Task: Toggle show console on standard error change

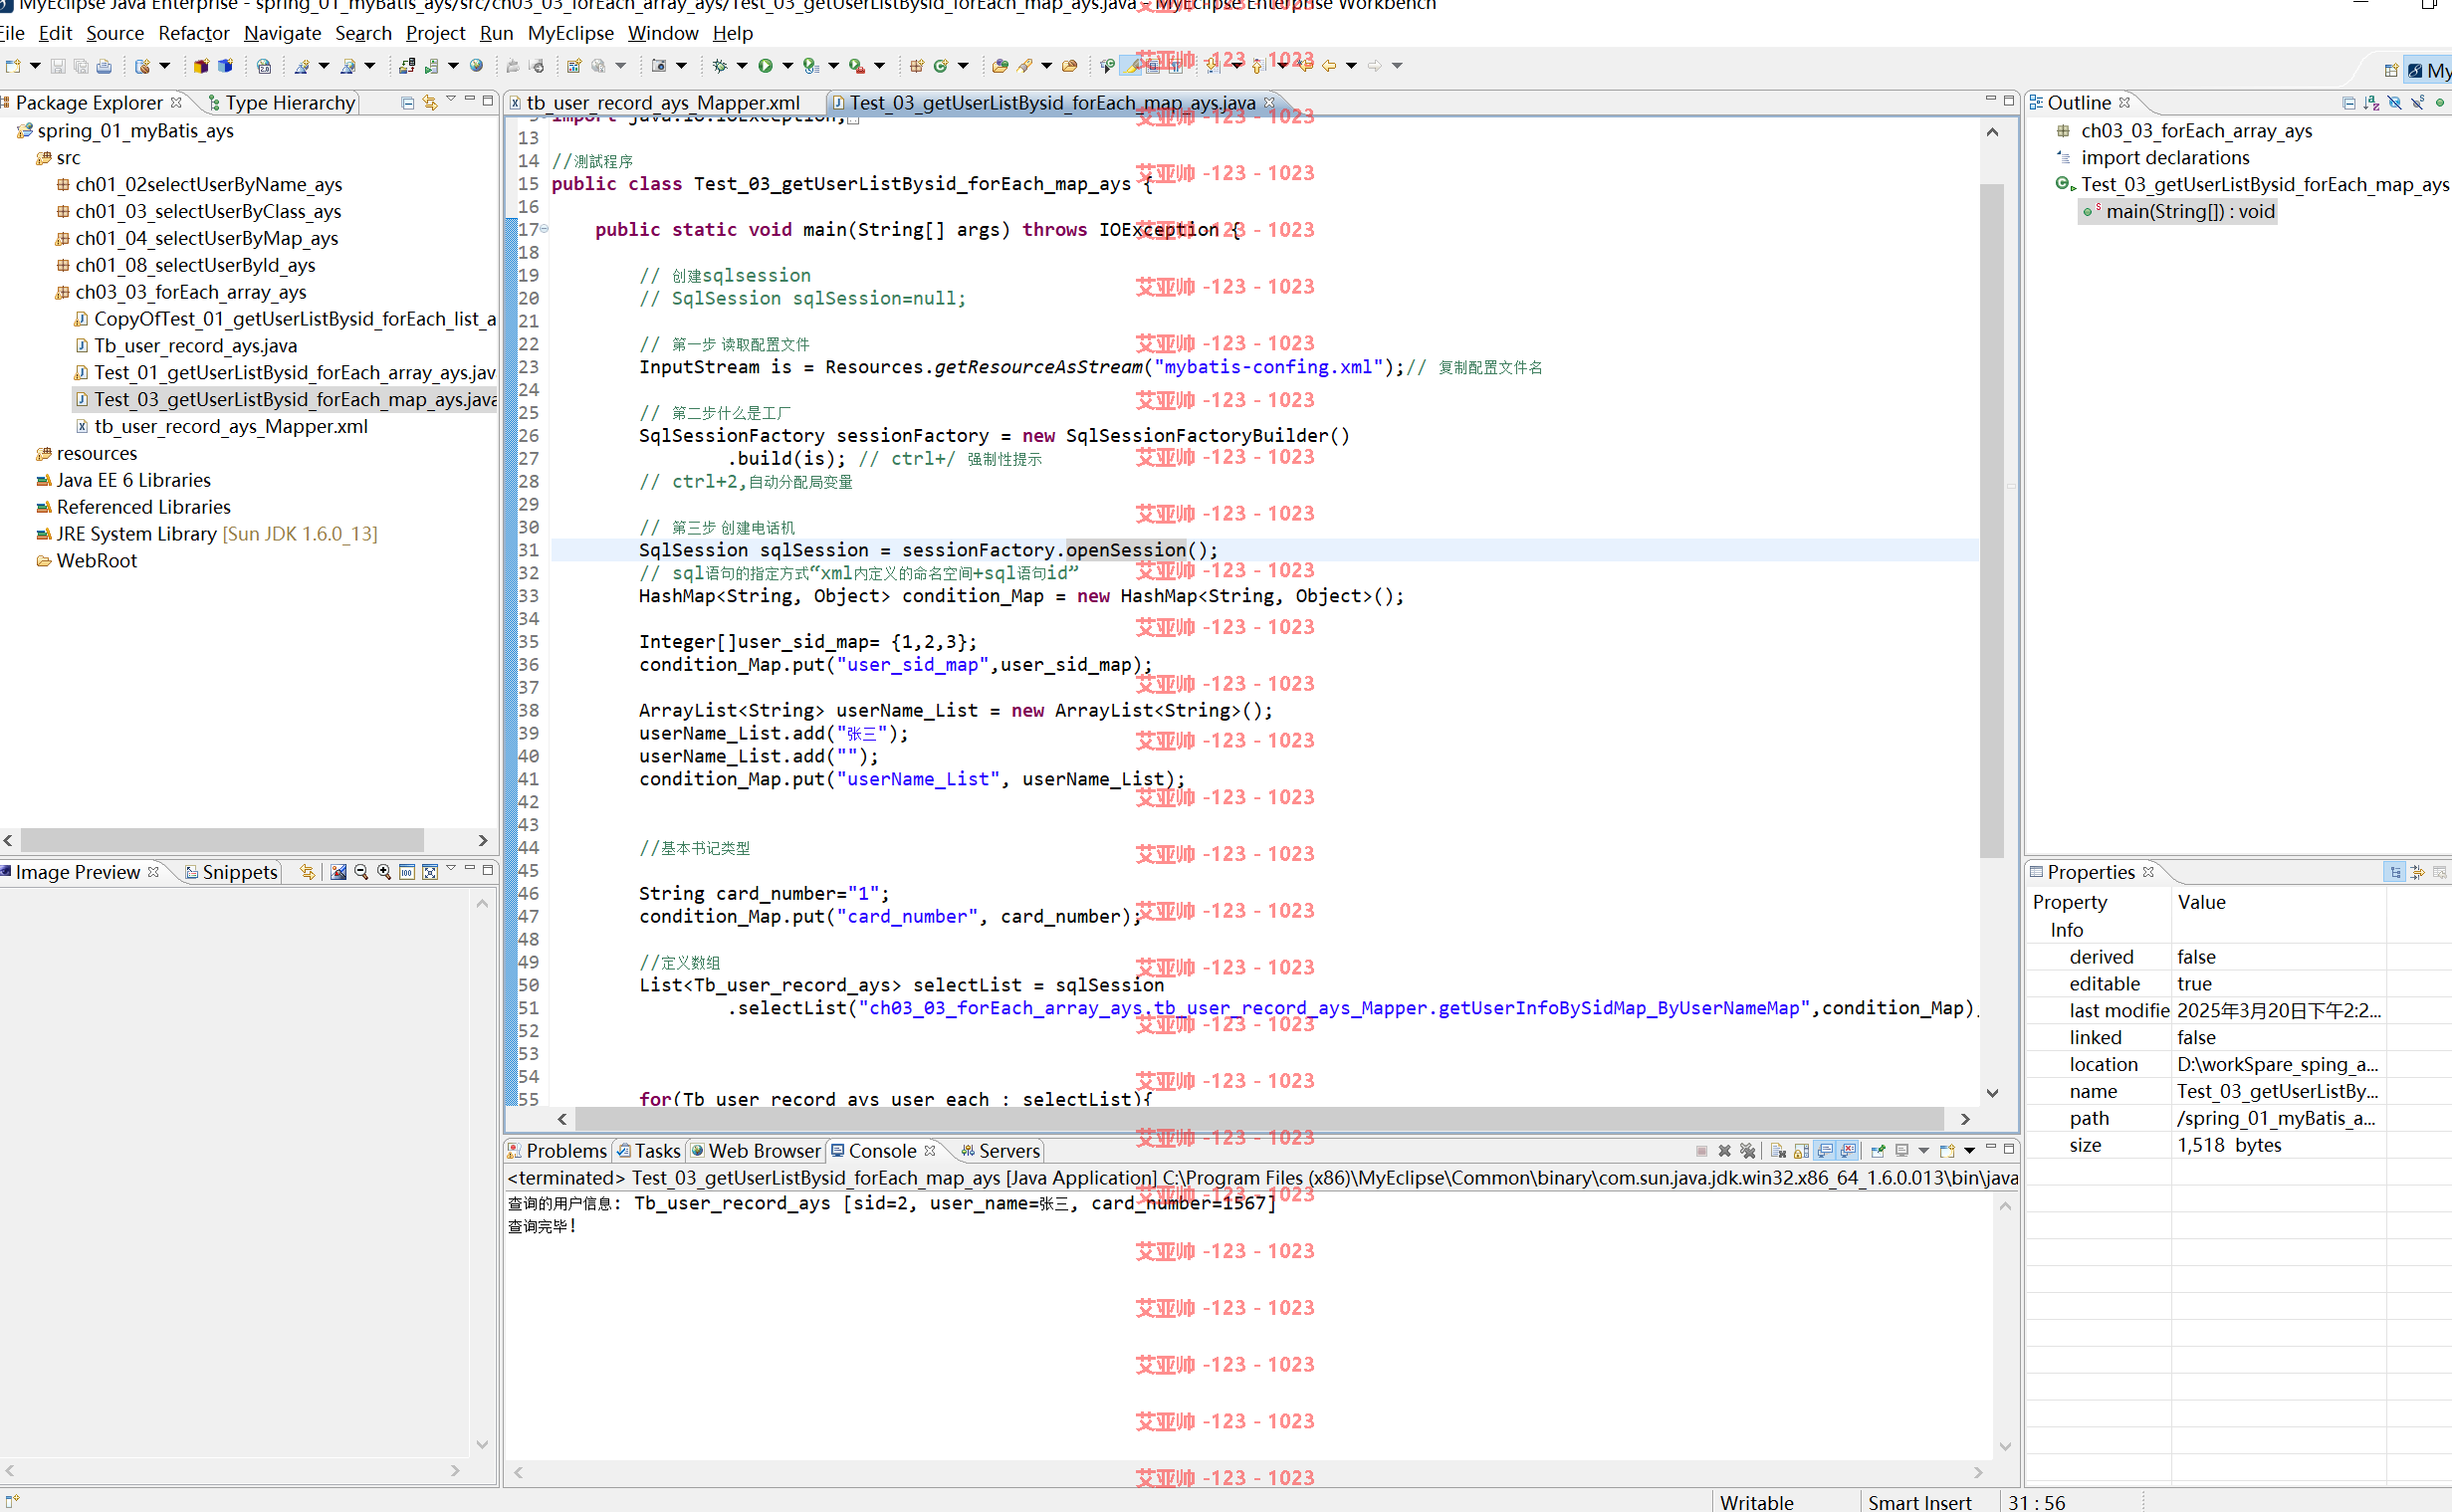Action: tap(1848, 1151)
